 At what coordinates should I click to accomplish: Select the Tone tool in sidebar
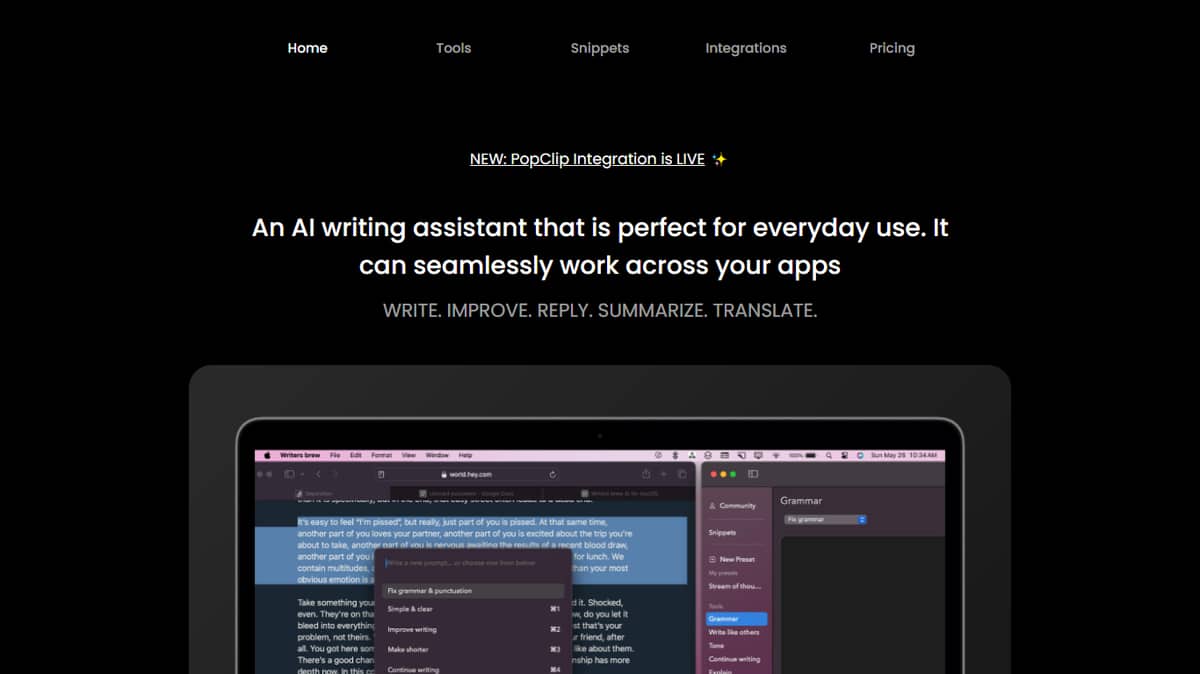pos(717,646)
